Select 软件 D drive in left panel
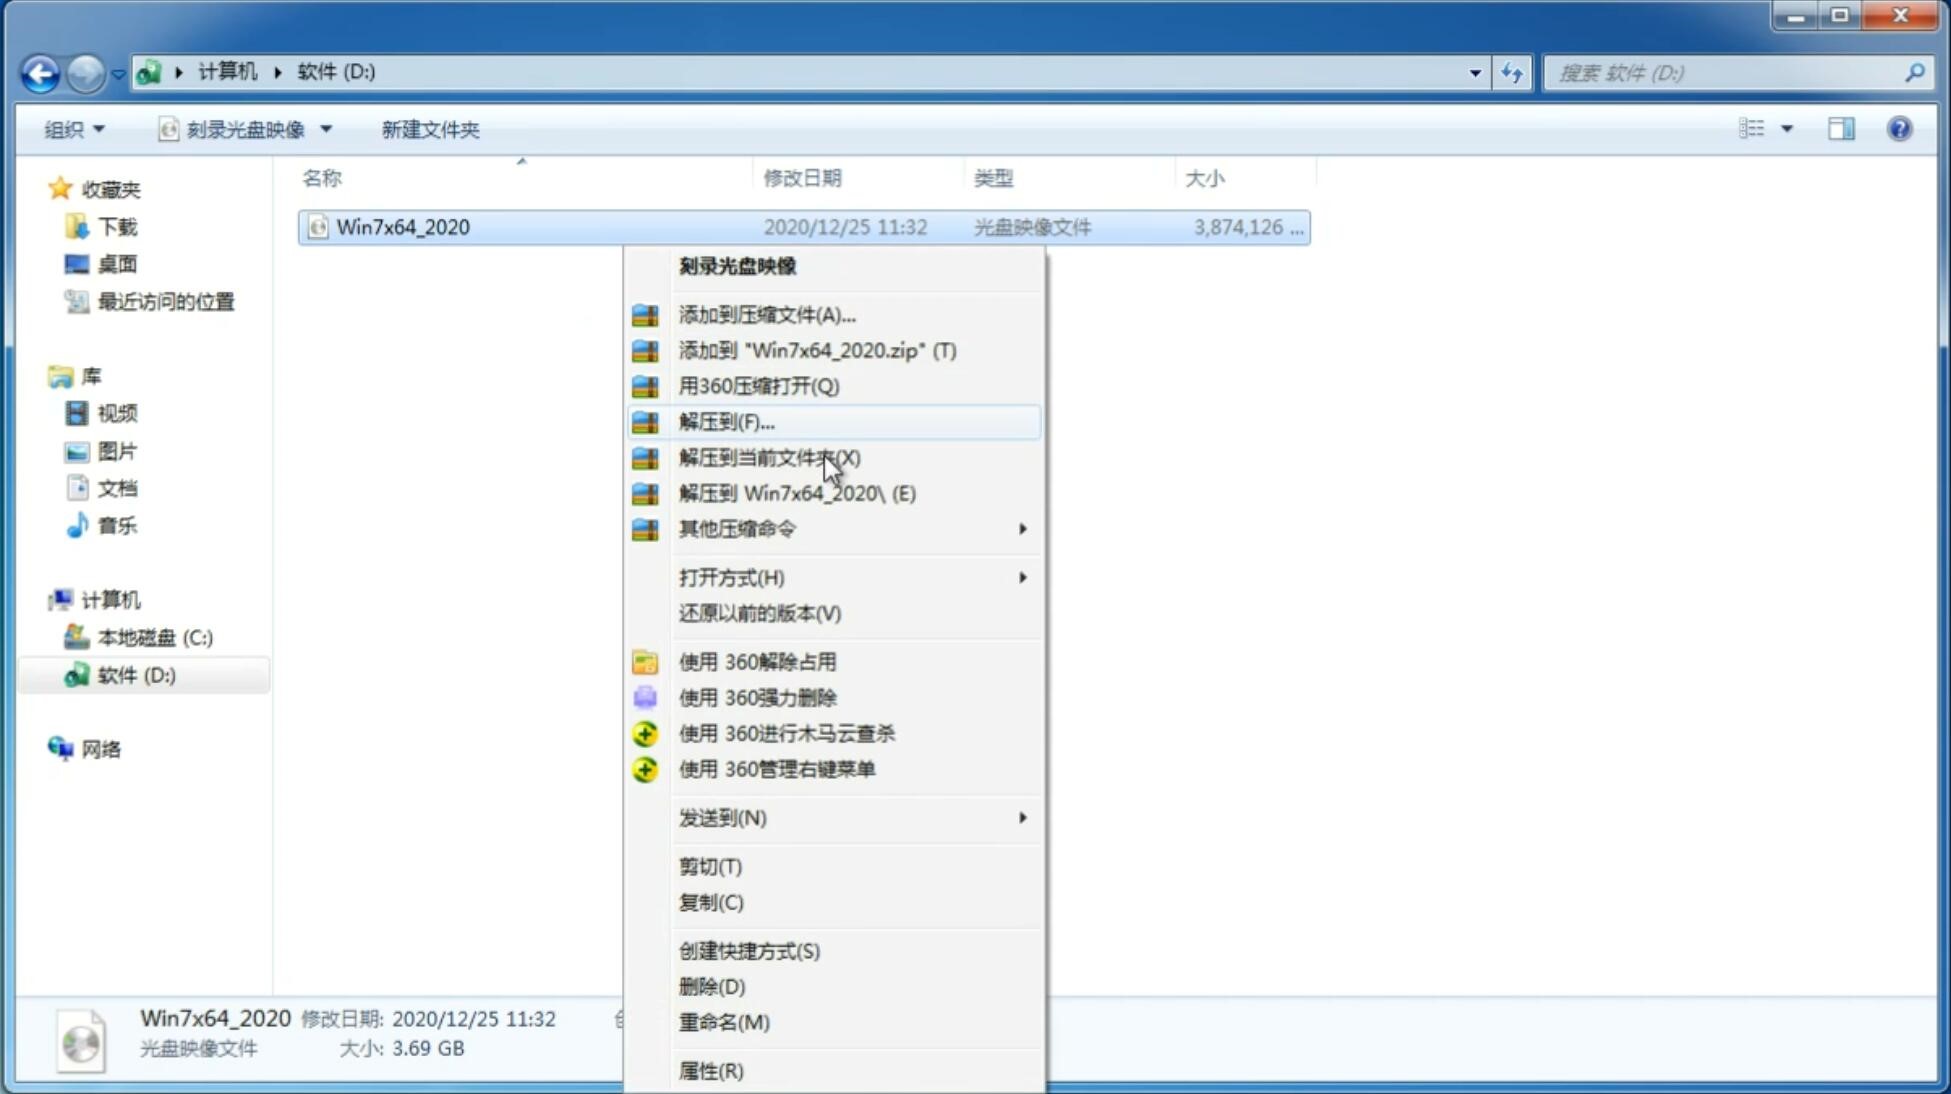This screenshot has width=1951, height=1094. tap(134, 674)
